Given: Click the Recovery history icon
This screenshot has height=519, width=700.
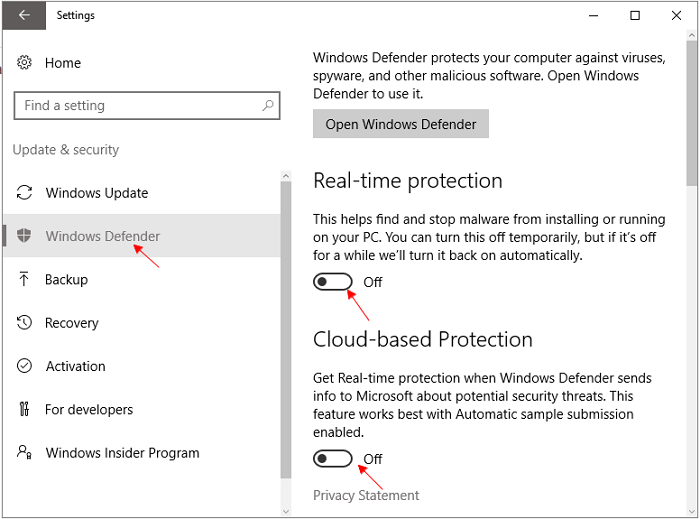Looking at the screenshot, I should point(25,323).
